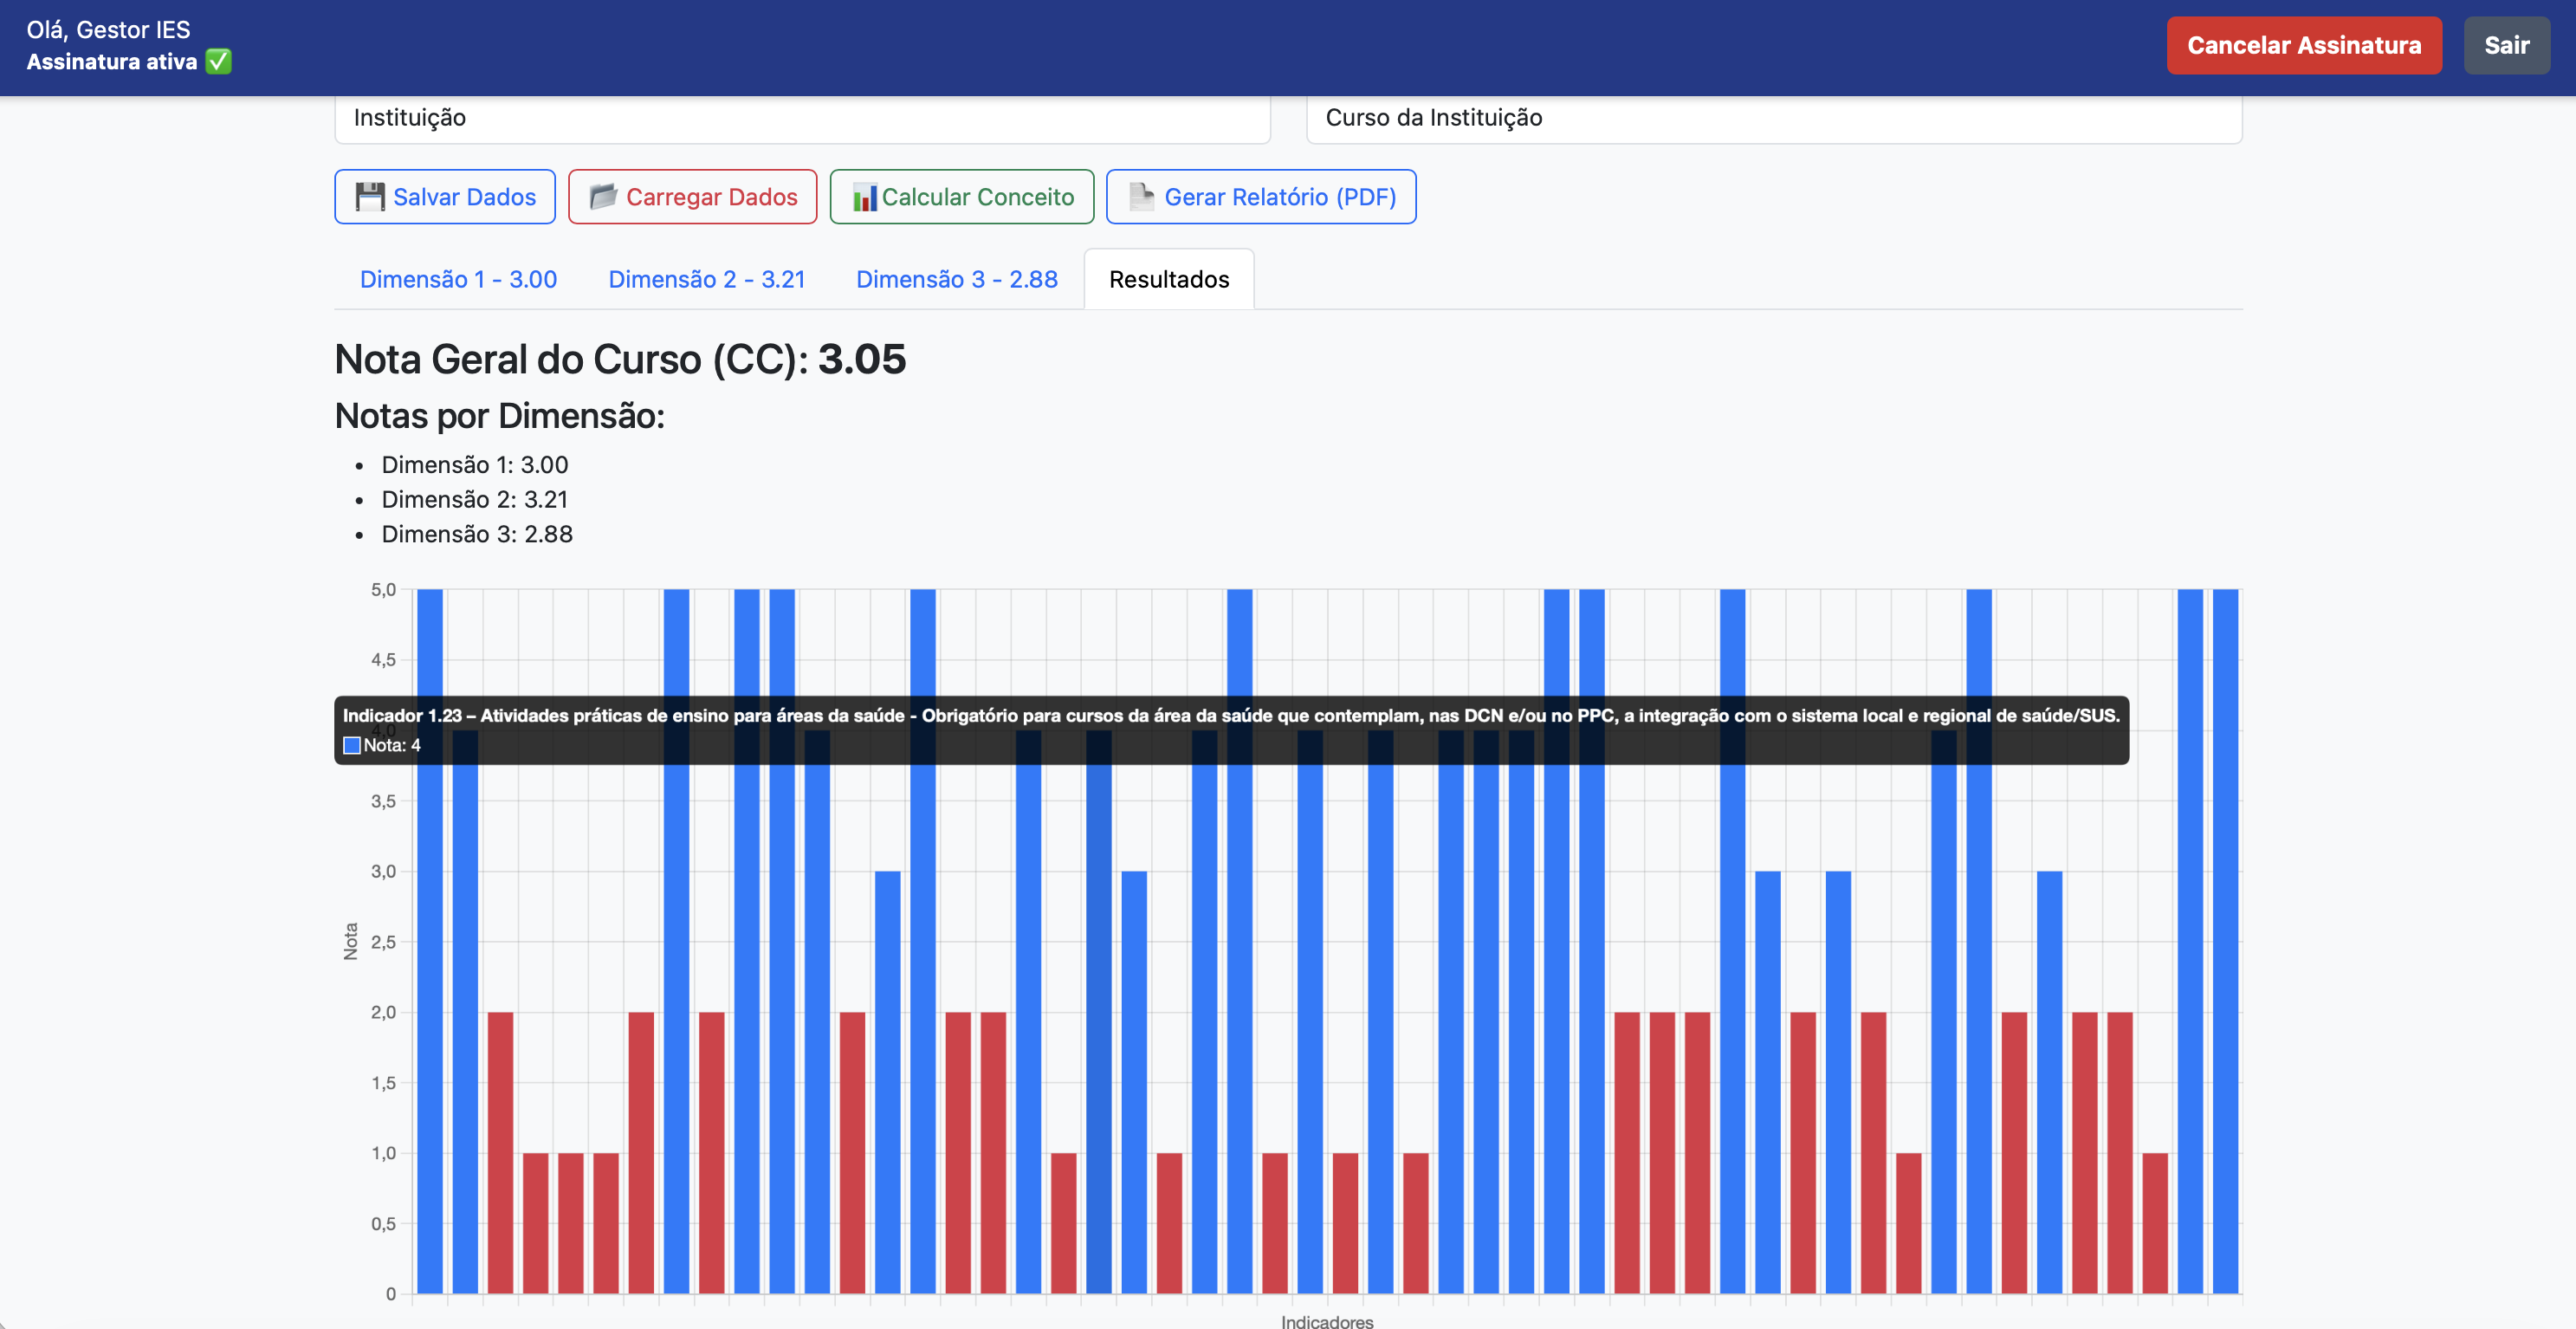Click the Calcular Conceito button text
Image resolution: width=2576 pixels, height=1329 pixels.
click(977, 197)
